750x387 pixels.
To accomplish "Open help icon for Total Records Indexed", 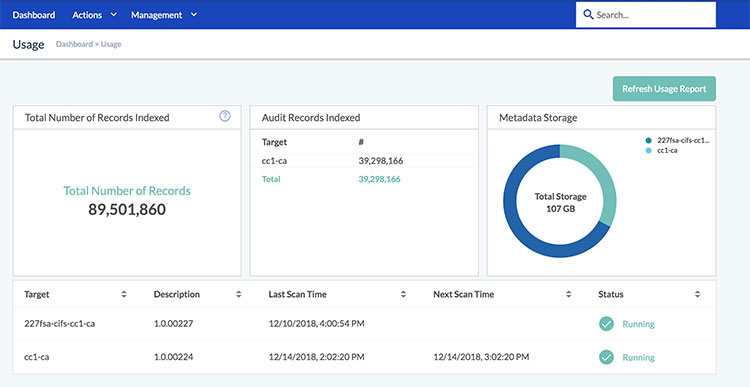I will [225, 116].
